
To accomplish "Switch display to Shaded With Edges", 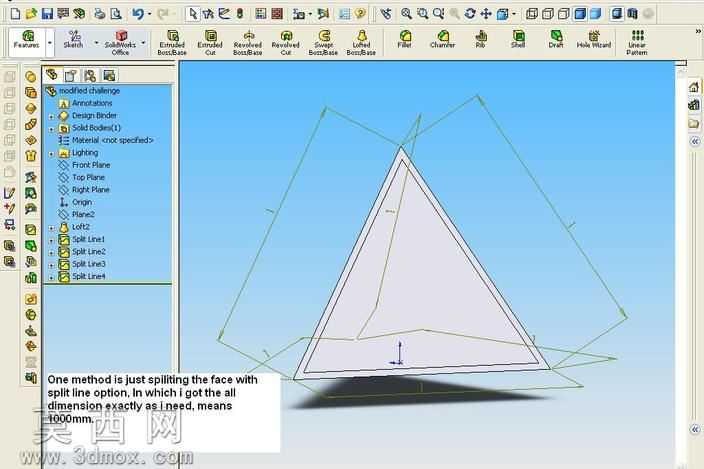I will (x=580, y=14).
